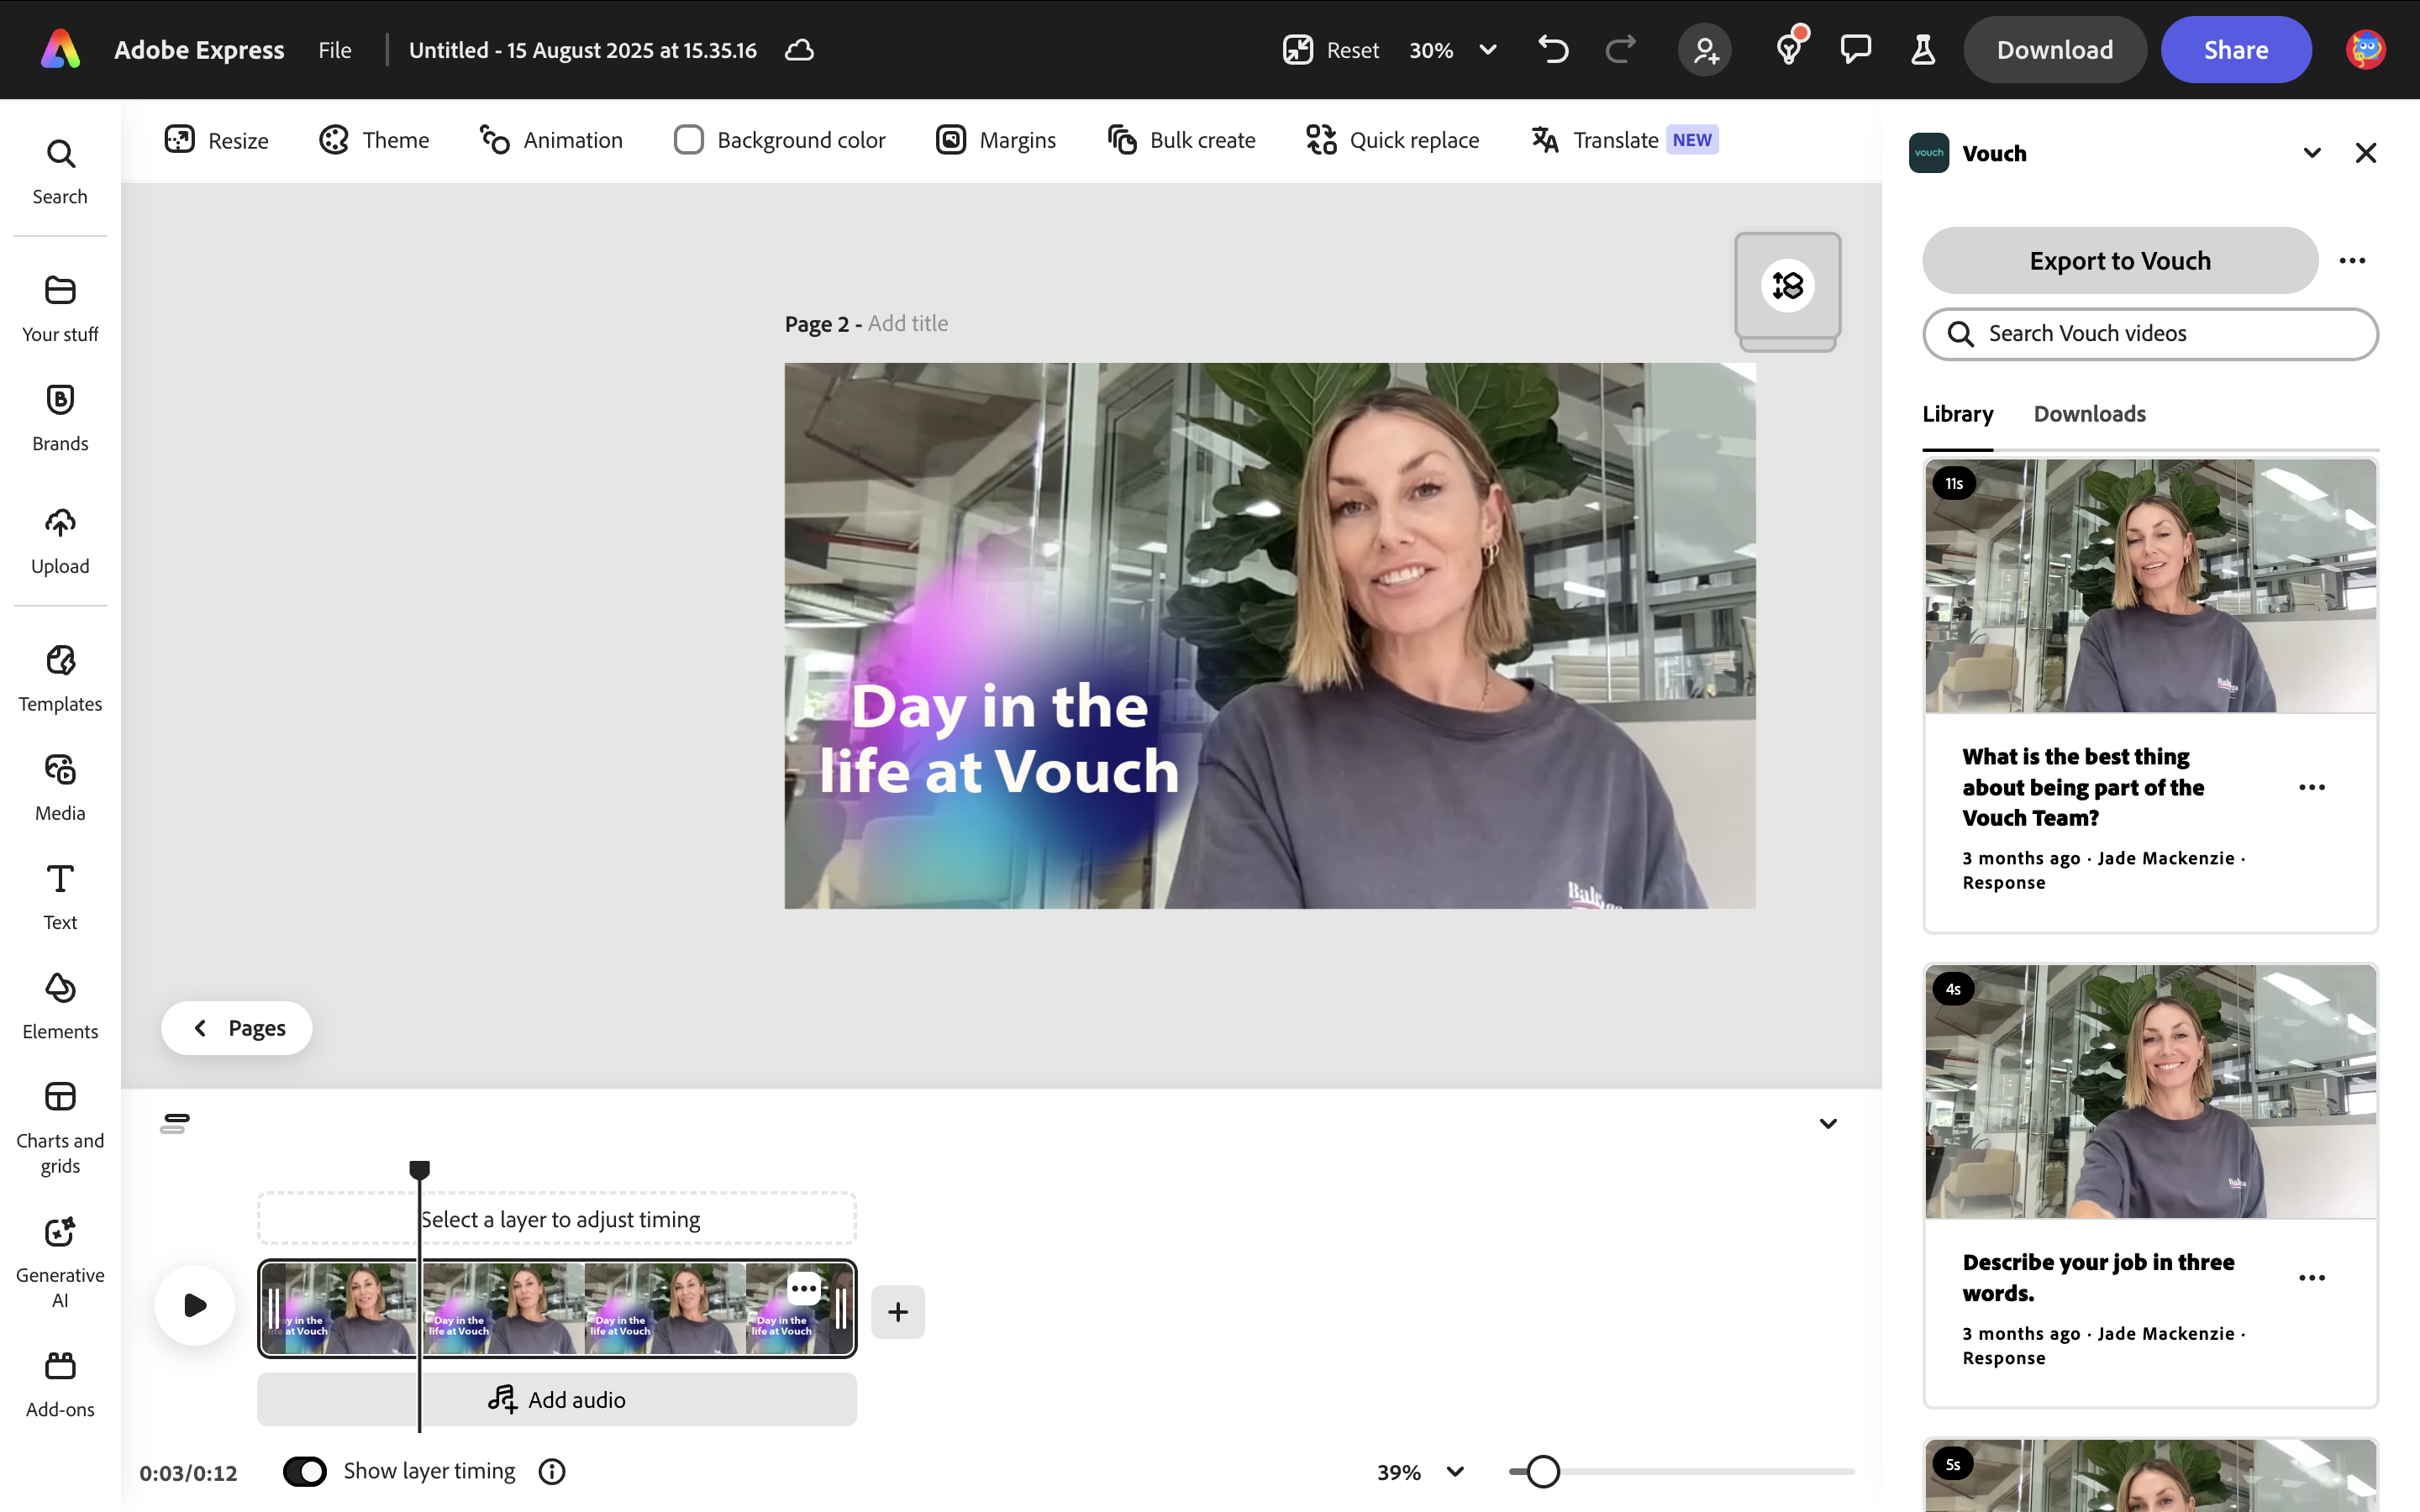
Task: Click the document title text
Action: click(x=583, y=50)
